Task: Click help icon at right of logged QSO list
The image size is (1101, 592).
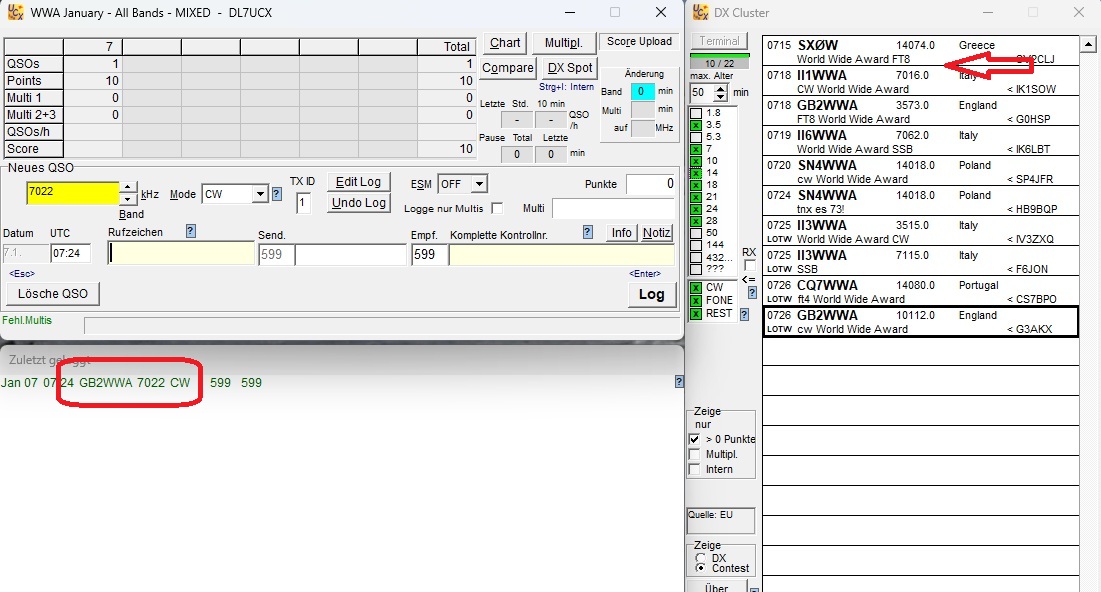Action: click(679, 381)
